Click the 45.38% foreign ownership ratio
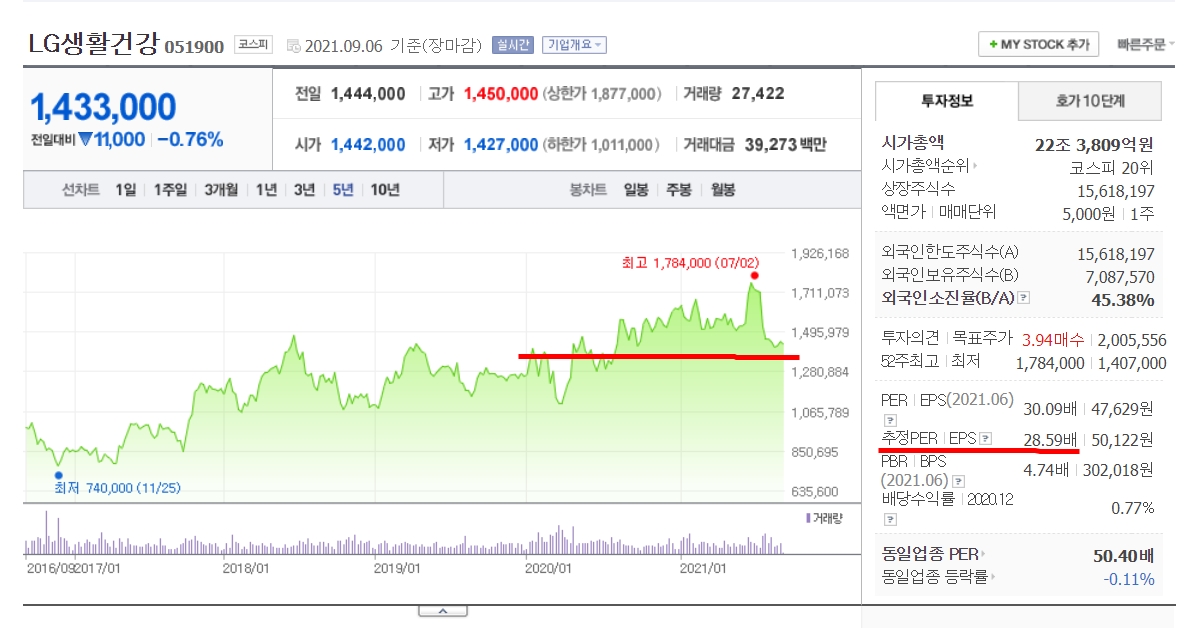This screenshot has height=628, width=1186. coord(1122,300)
